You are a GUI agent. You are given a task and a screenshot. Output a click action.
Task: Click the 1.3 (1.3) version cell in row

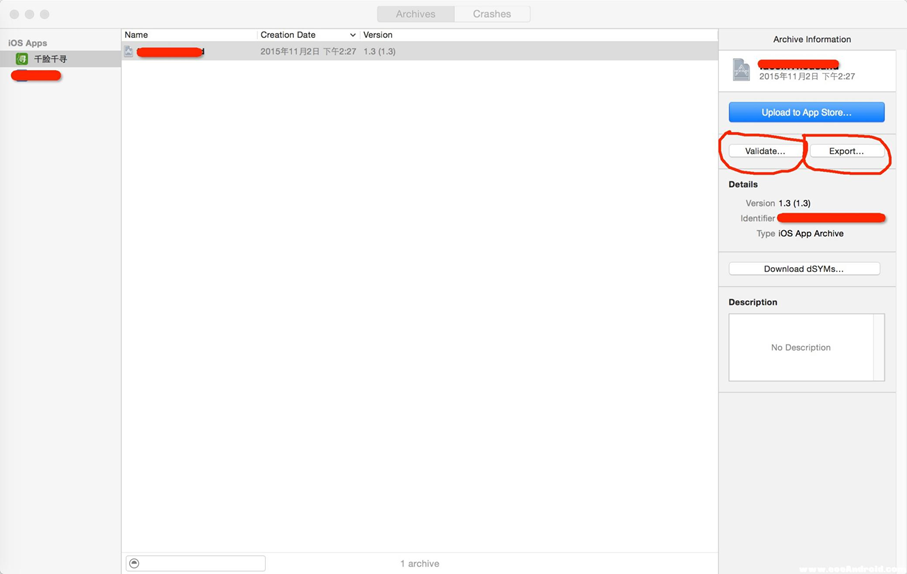379,51
